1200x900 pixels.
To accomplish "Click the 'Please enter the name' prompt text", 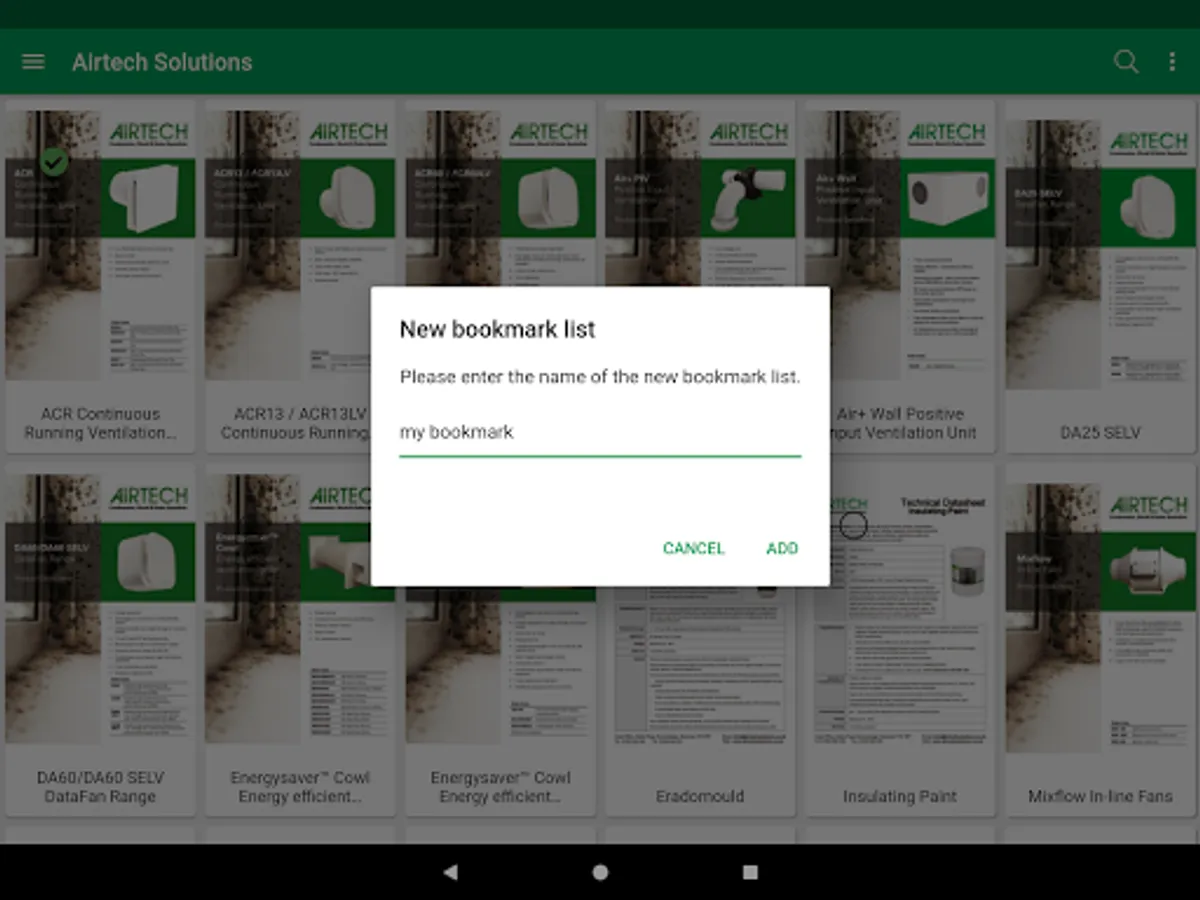I will (x=600, y=377).
